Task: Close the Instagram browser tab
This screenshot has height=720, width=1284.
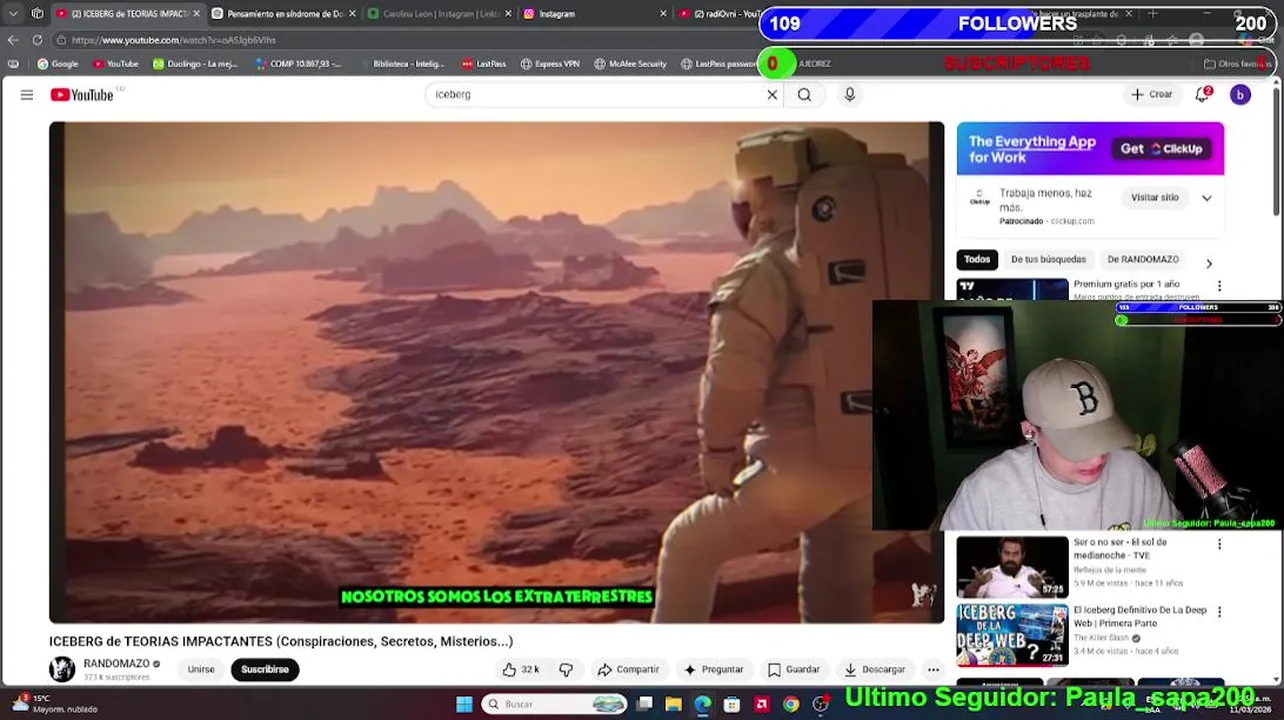Action: [663, 14]
